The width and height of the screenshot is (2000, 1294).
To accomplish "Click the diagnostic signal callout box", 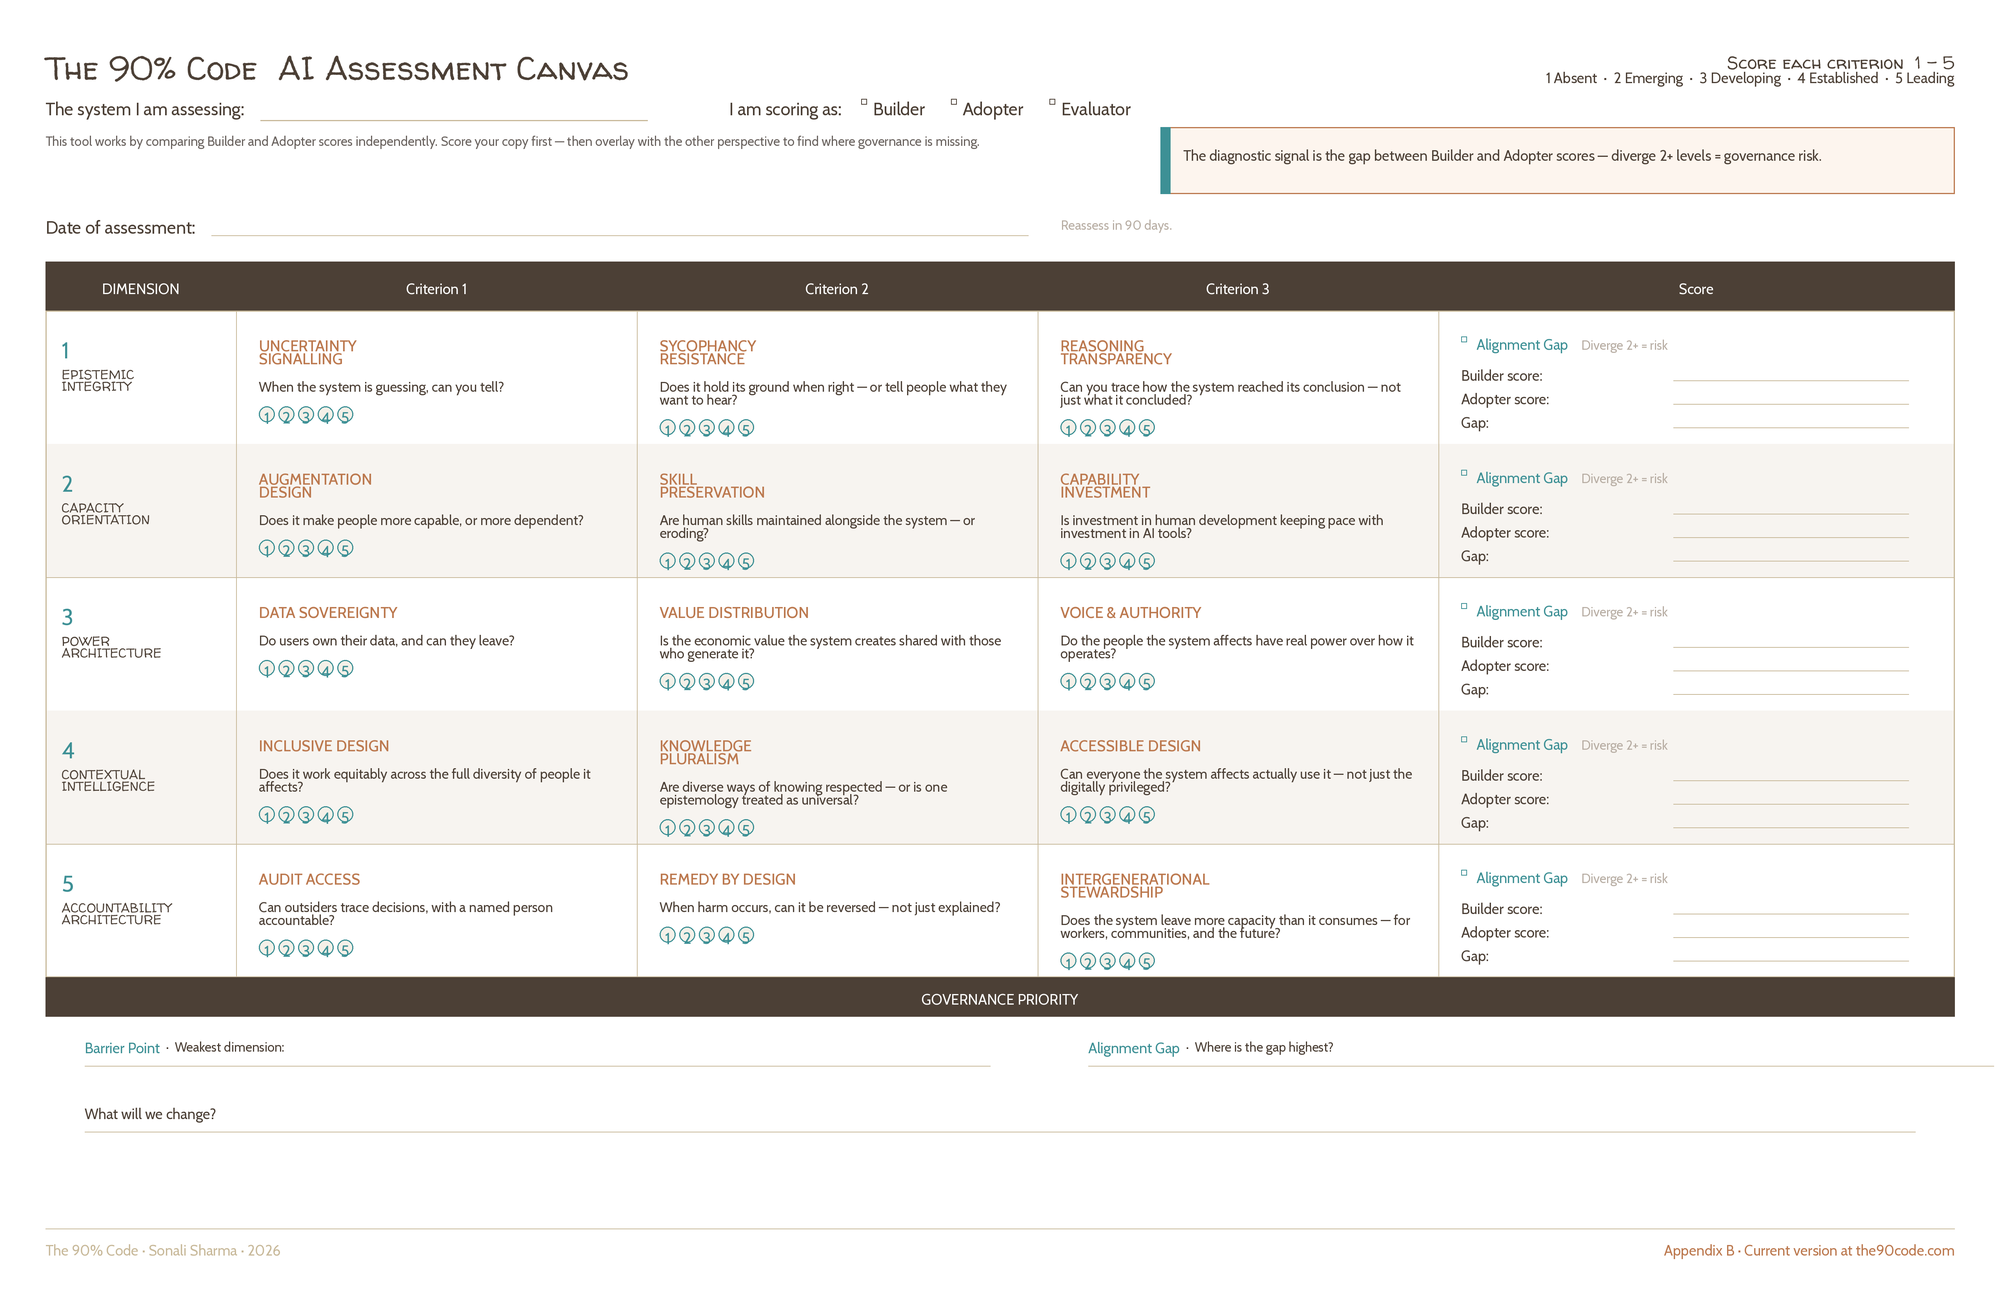I will coord(1557,160).
